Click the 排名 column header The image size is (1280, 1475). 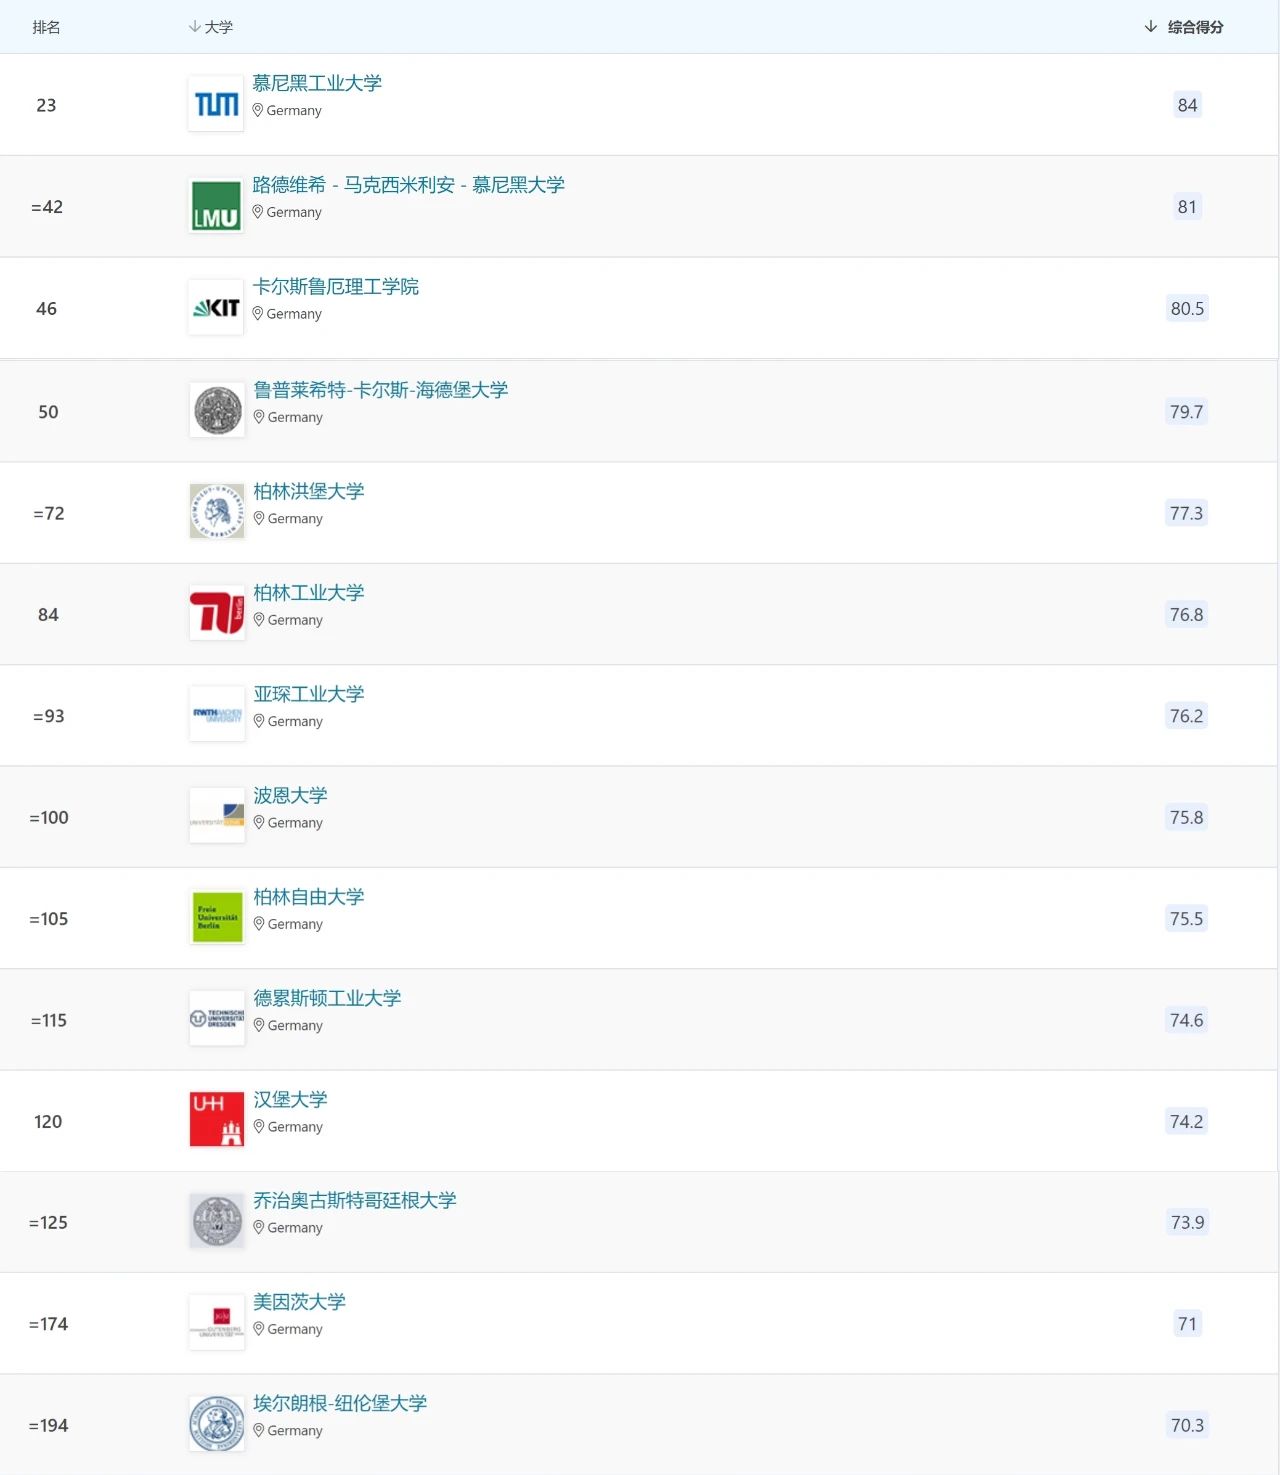pyautogui.click(x=46, y=27)
